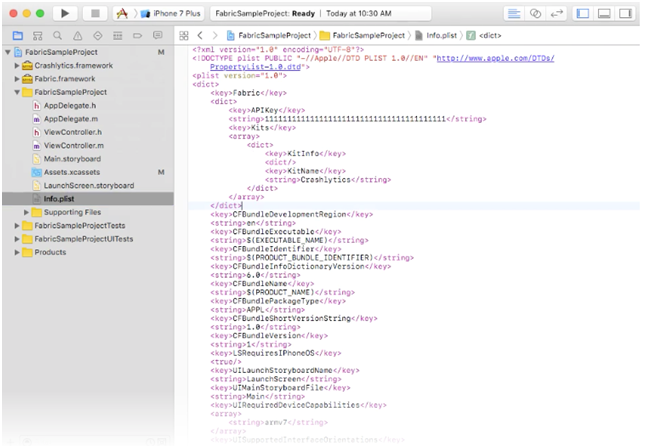
Task: Go forward in editor history
Action: [215, 35]
